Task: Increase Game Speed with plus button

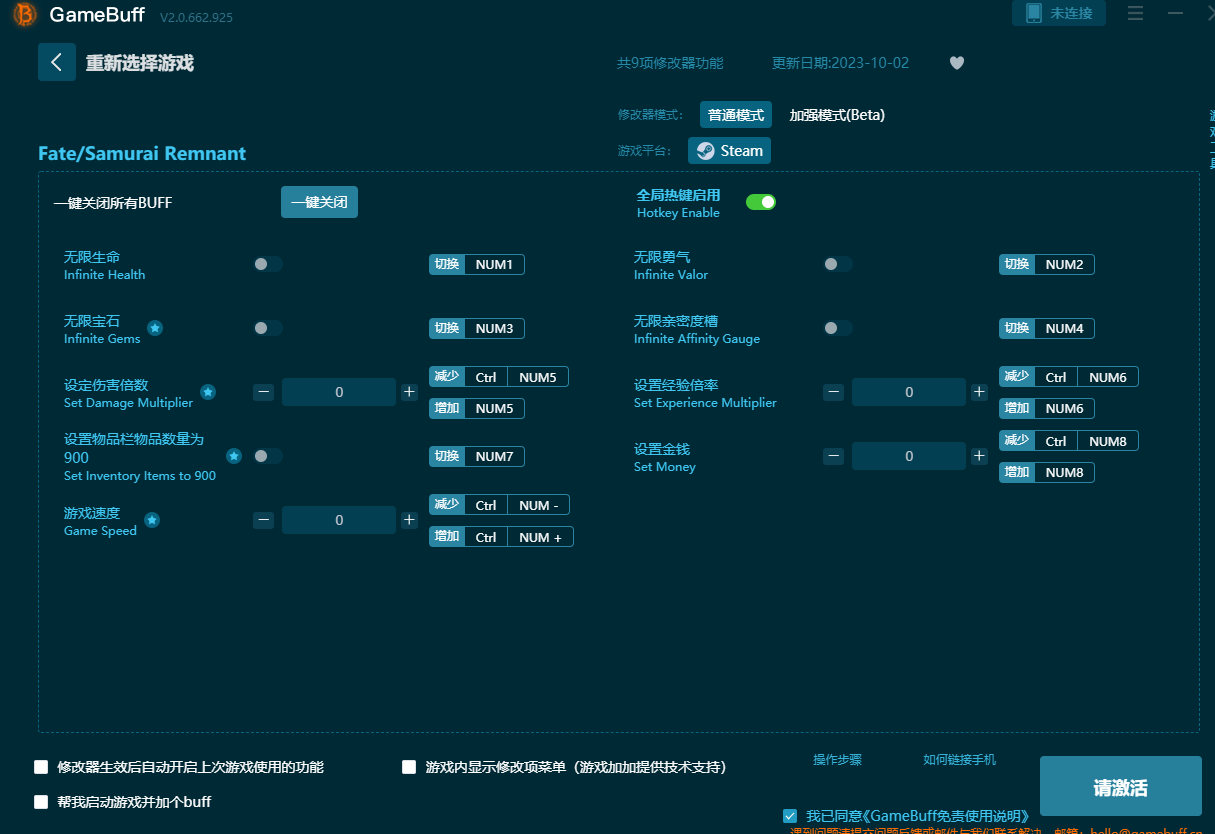Action: coord(409,521)
